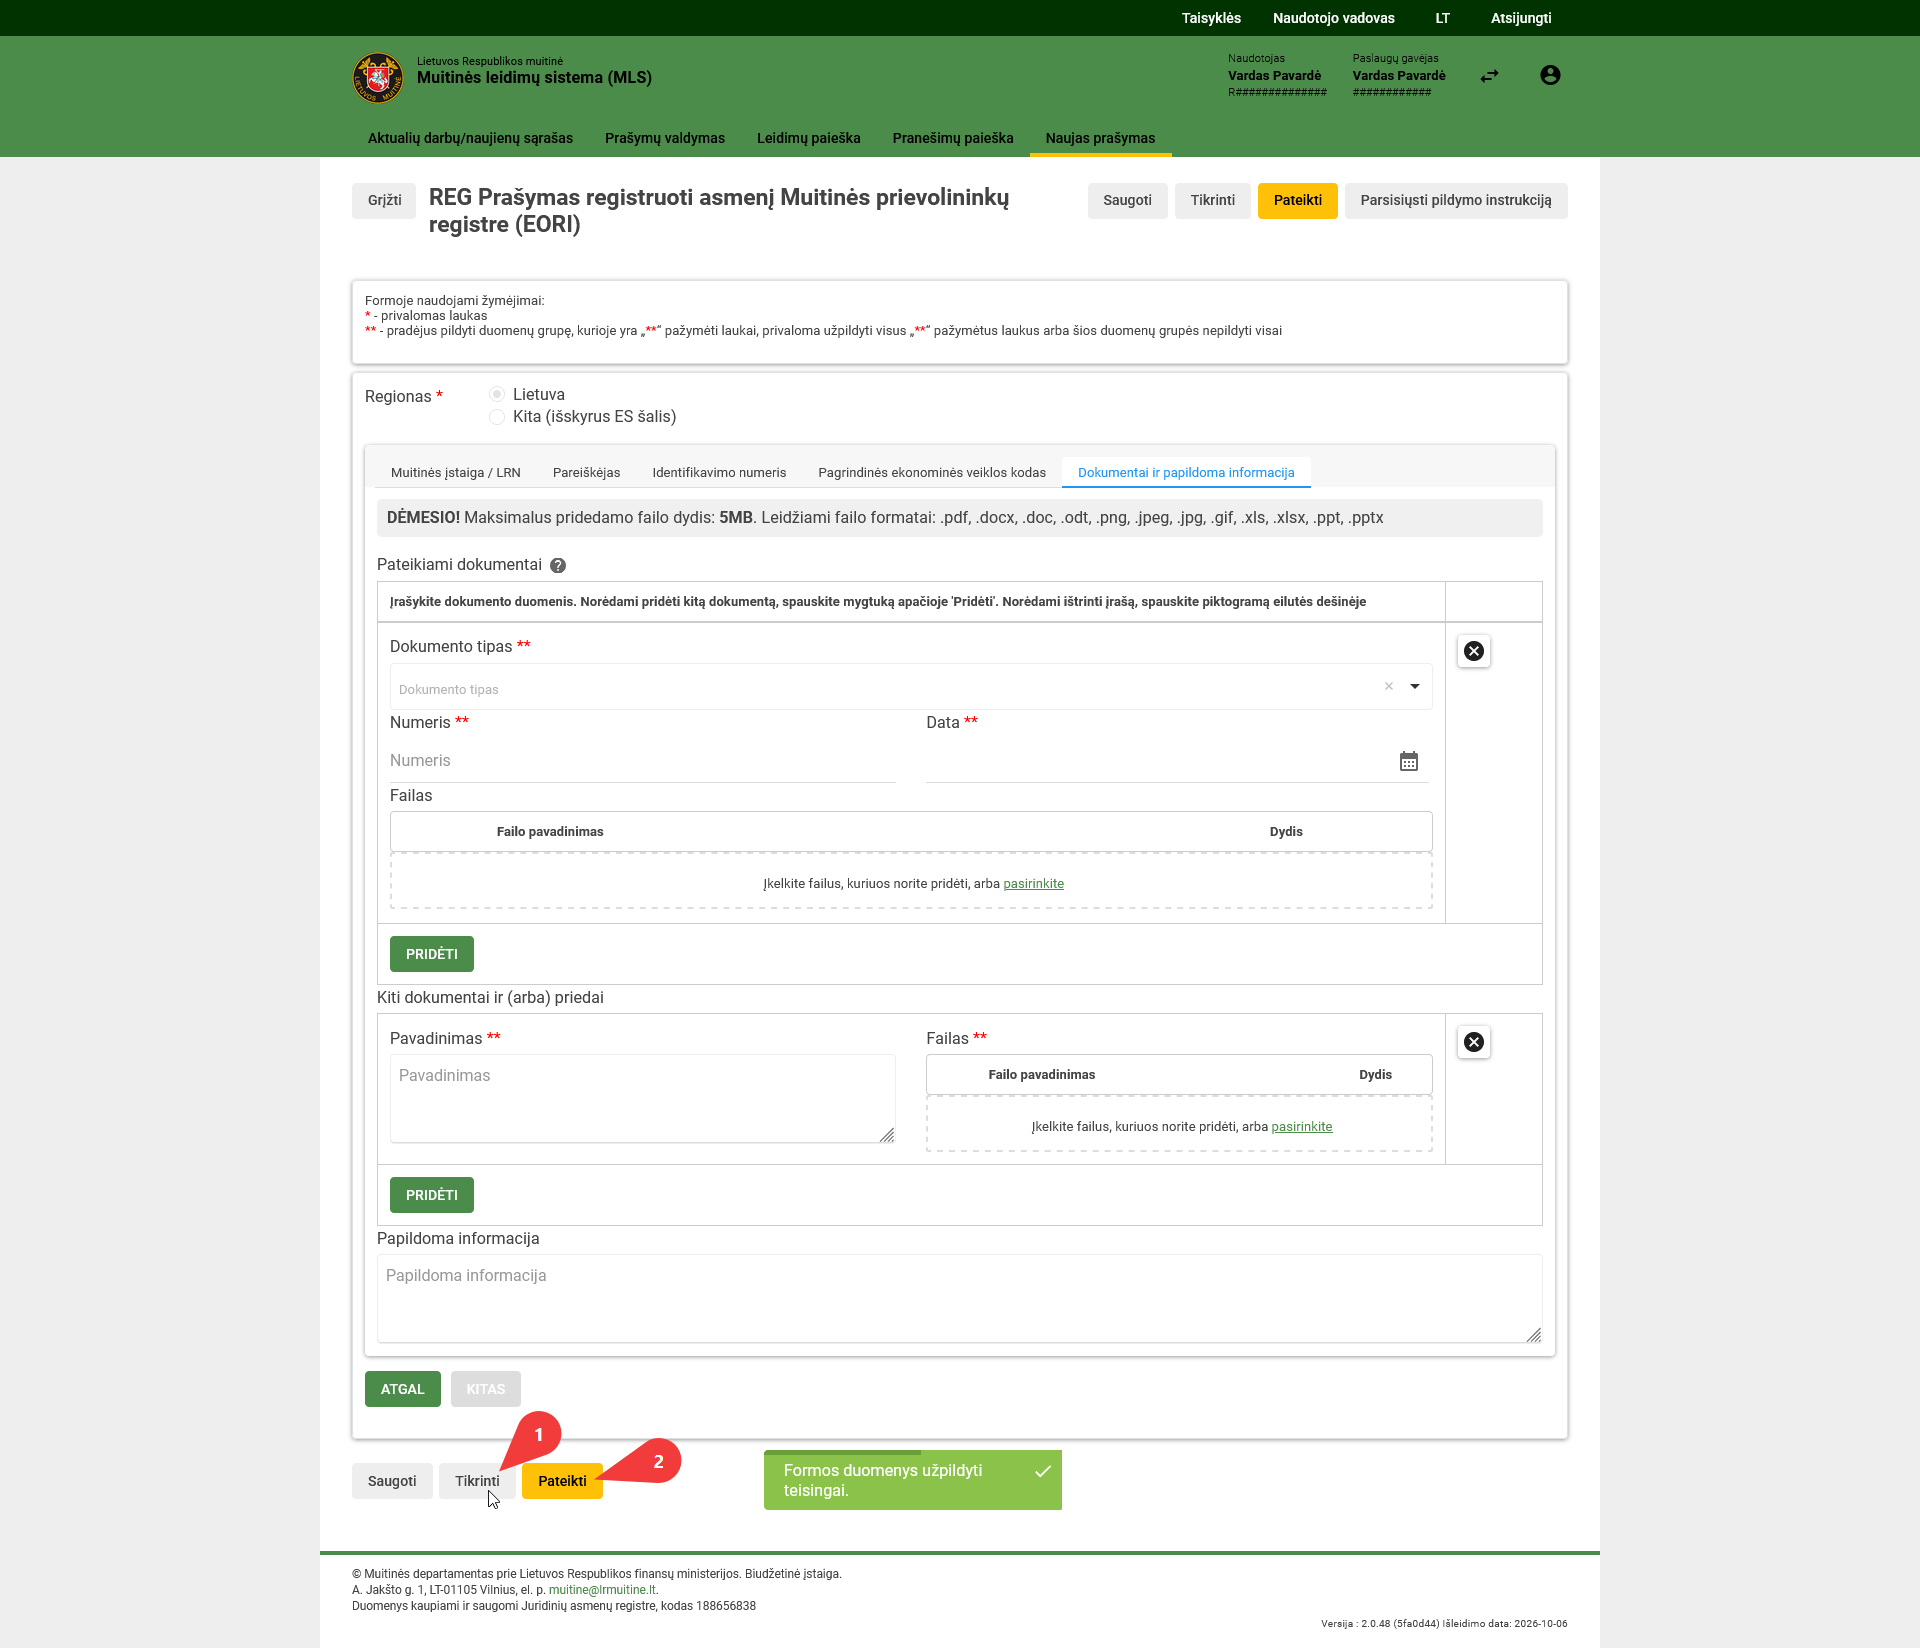Screen dimensions: 1920x1648
Task: Select Dokumentai ir papildoma informacija tab
Action: pyautogui.click(x=1186, y=472)
